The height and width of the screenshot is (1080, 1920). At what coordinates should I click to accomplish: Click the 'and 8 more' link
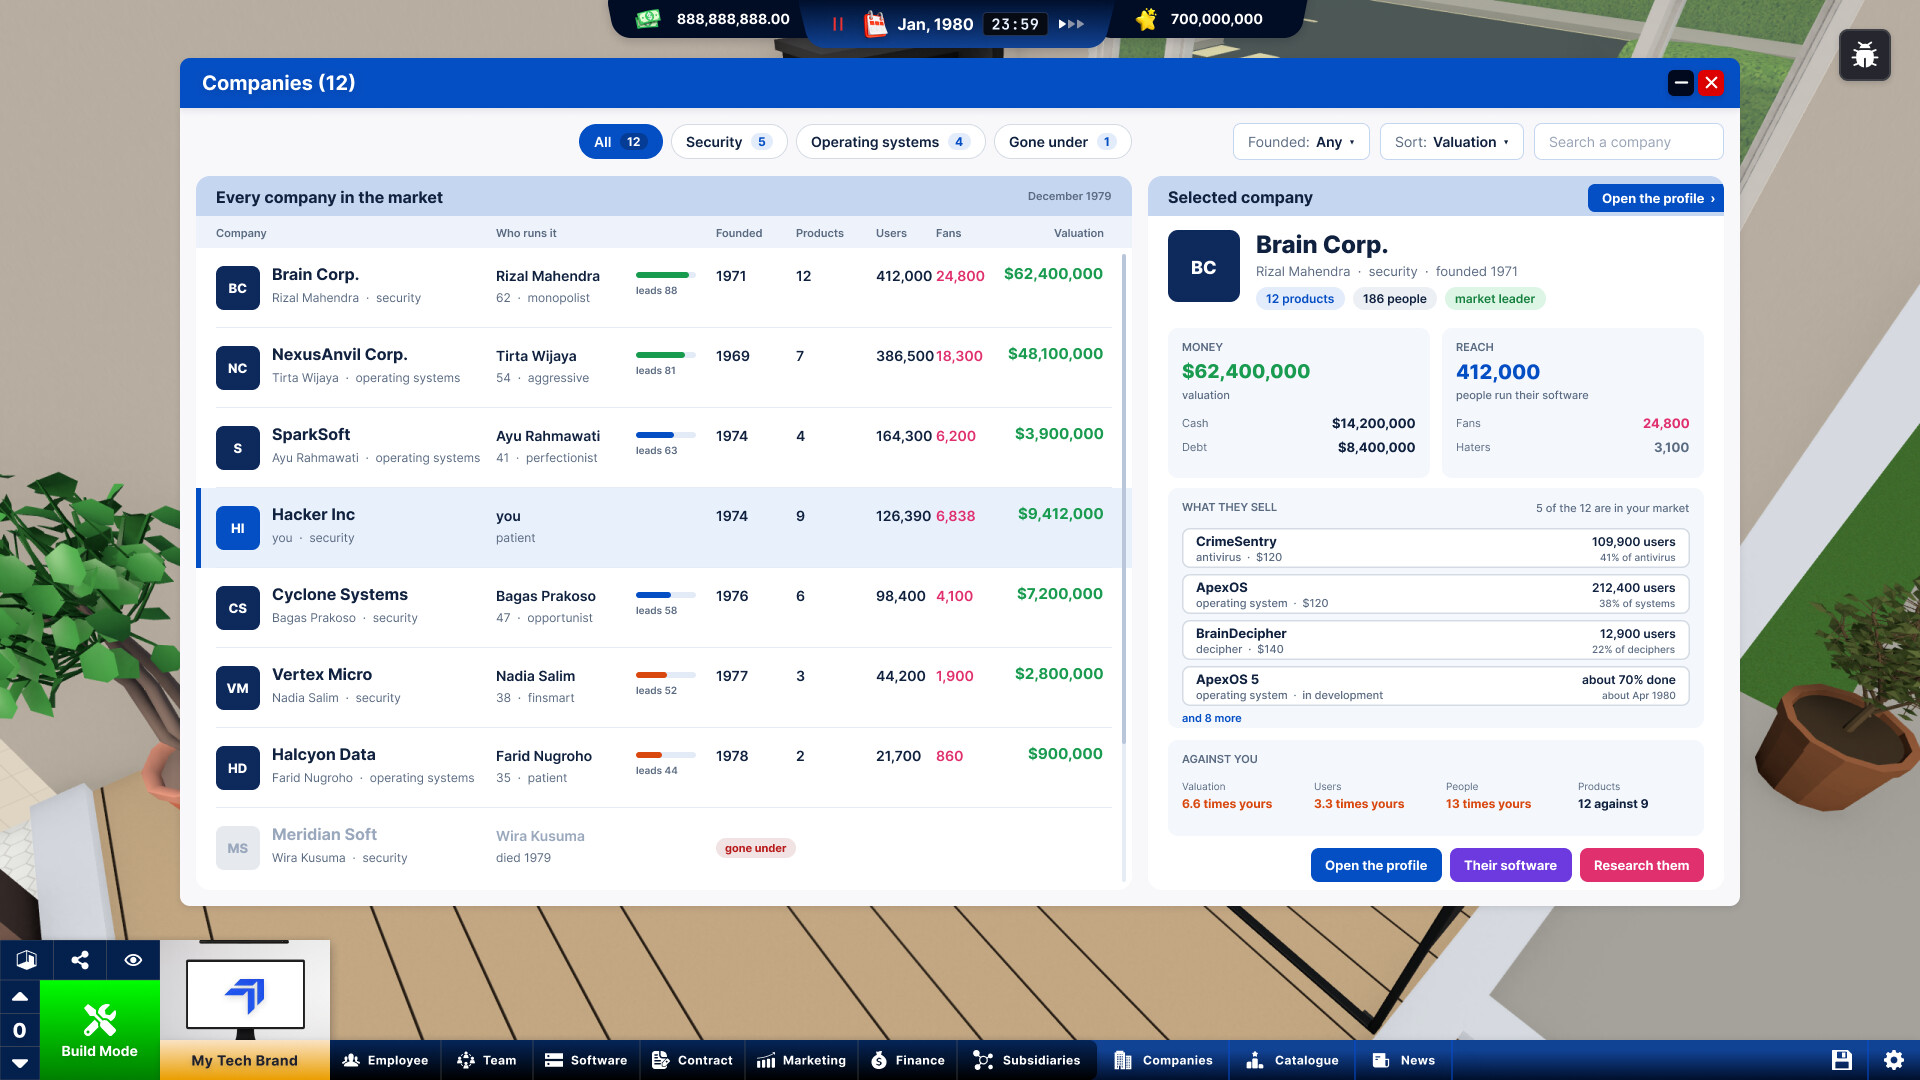pyautogui.click(x=1211, y=718)
